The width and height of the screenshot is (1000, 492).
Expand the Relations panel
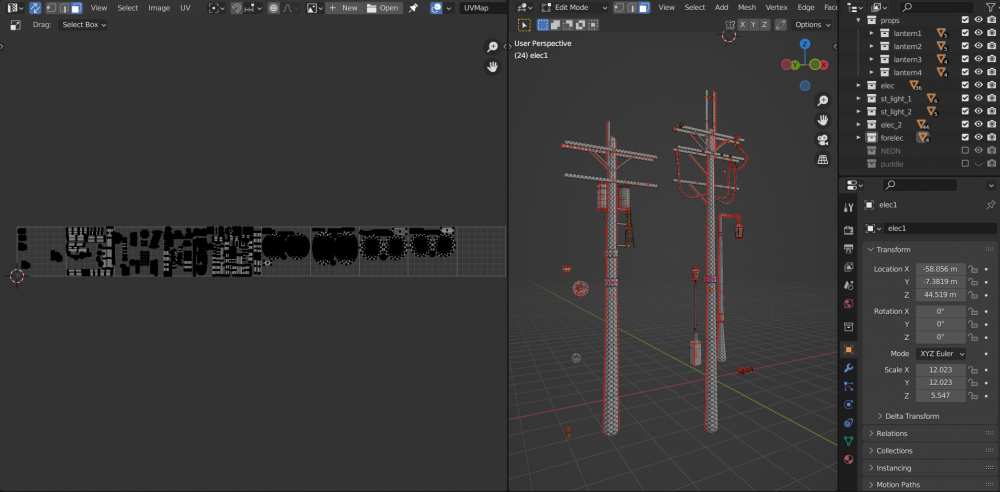[x=891, y=433]
